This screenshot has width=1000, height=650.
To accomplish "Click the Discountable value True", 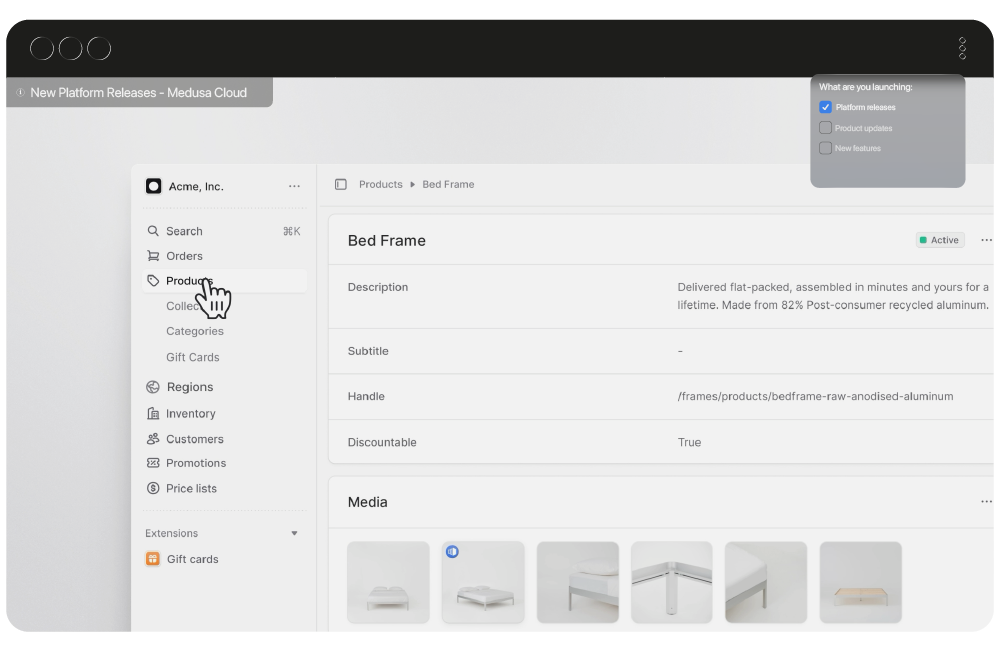I will [689, 443].
